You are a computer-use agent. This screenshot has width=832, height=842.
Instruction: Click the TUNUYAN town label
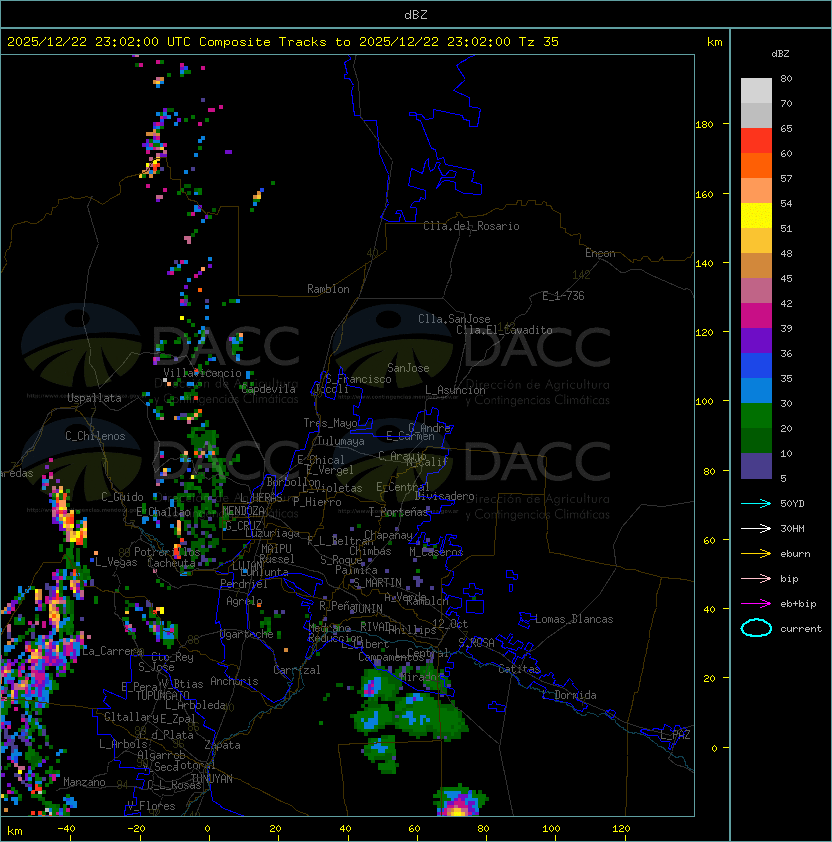coord(212,779)
